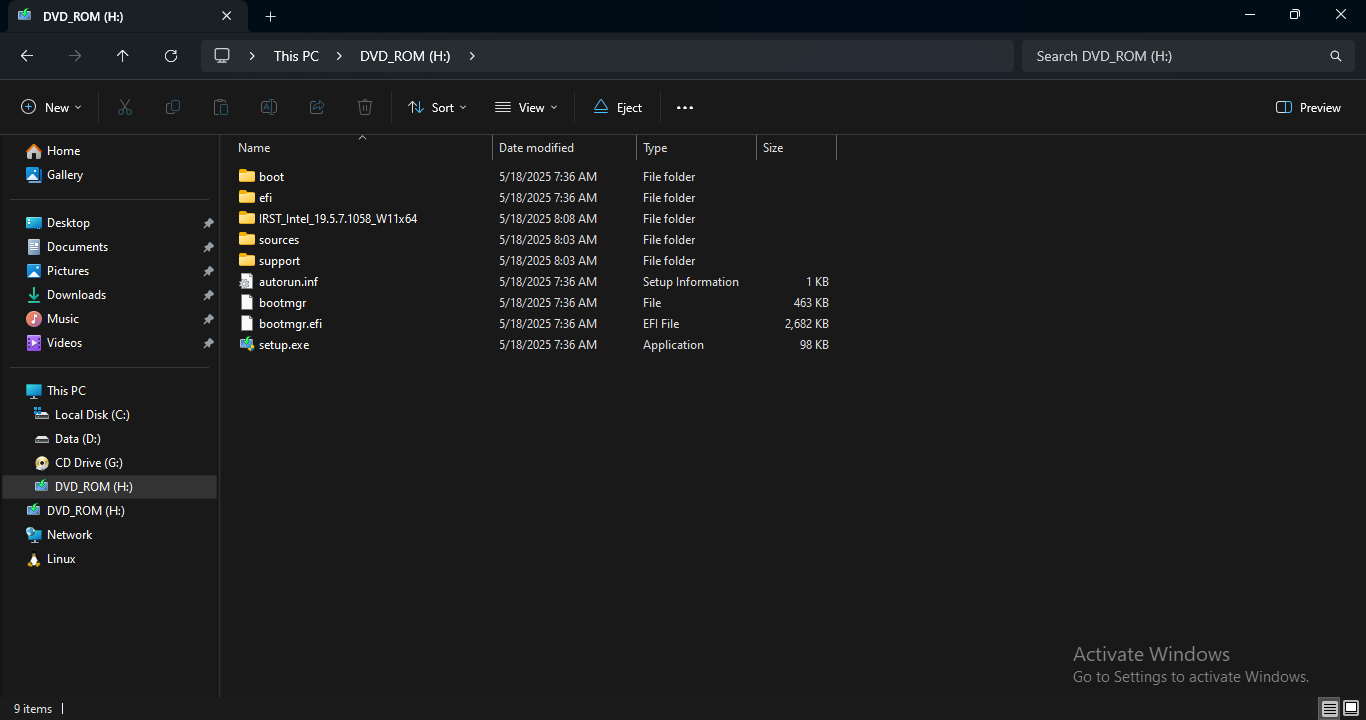This screenshot has width=1366, height=720.
Task: Switch to details view icon in status bar
Action: pyautogui.click(x=1329, y=708)
